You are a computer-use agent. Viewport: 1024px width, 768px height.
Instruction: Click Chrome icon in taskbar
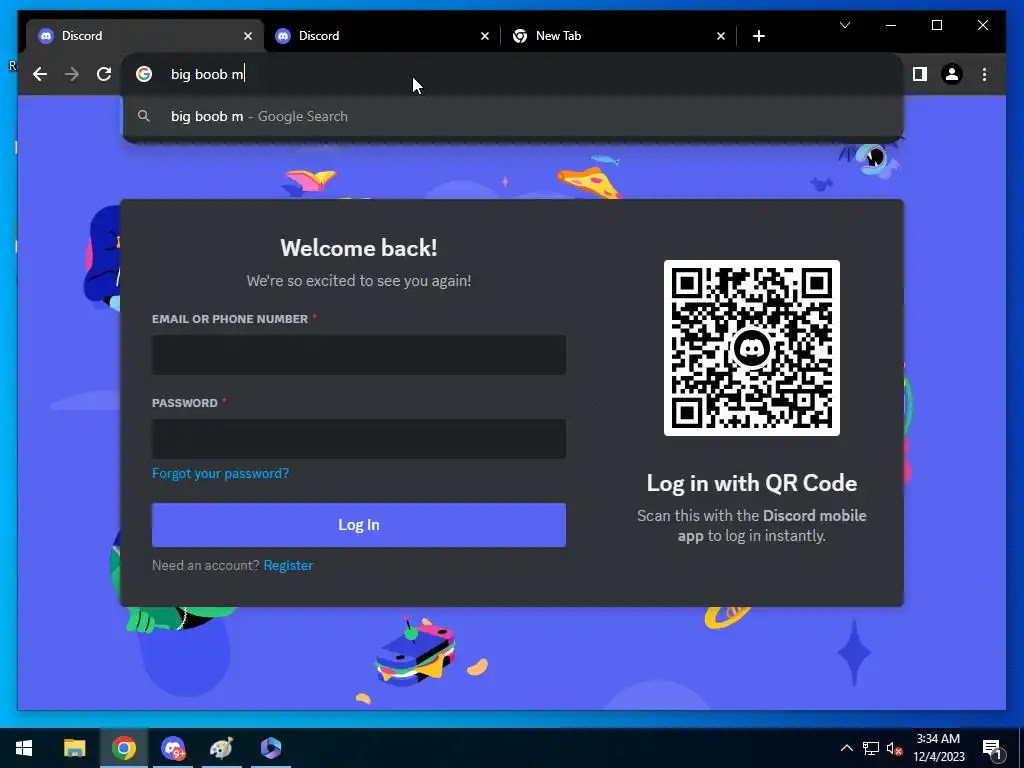point(123,748)
